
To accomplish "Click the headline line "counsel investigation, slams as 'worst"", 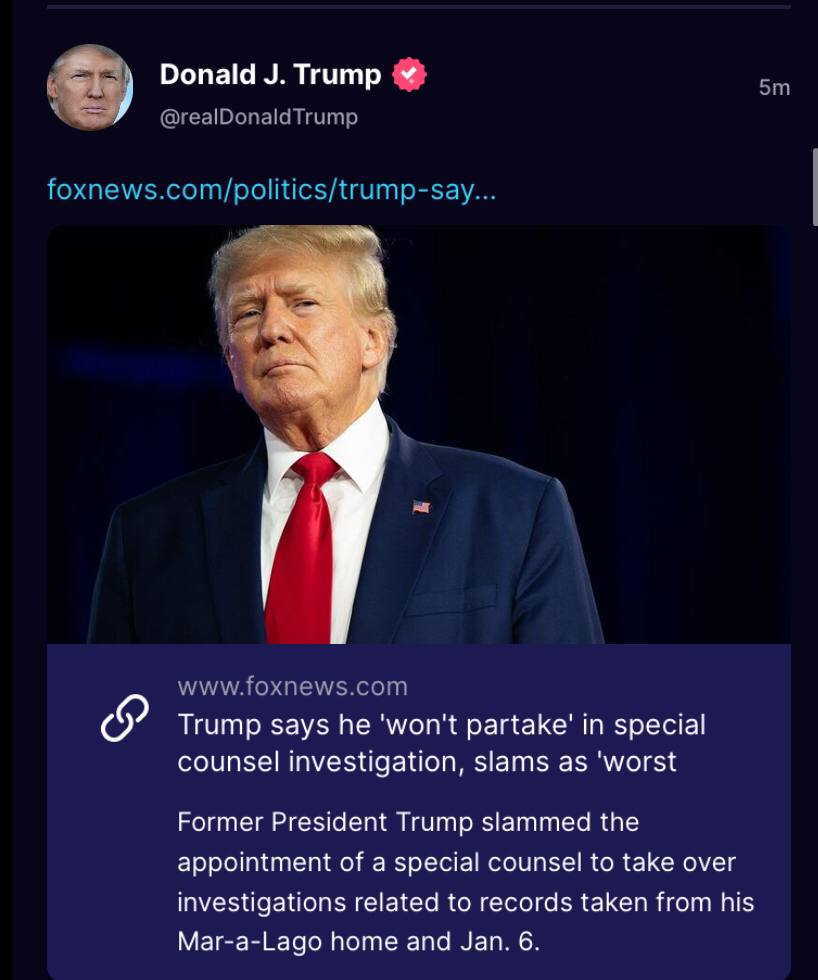I will coord(427,761).
